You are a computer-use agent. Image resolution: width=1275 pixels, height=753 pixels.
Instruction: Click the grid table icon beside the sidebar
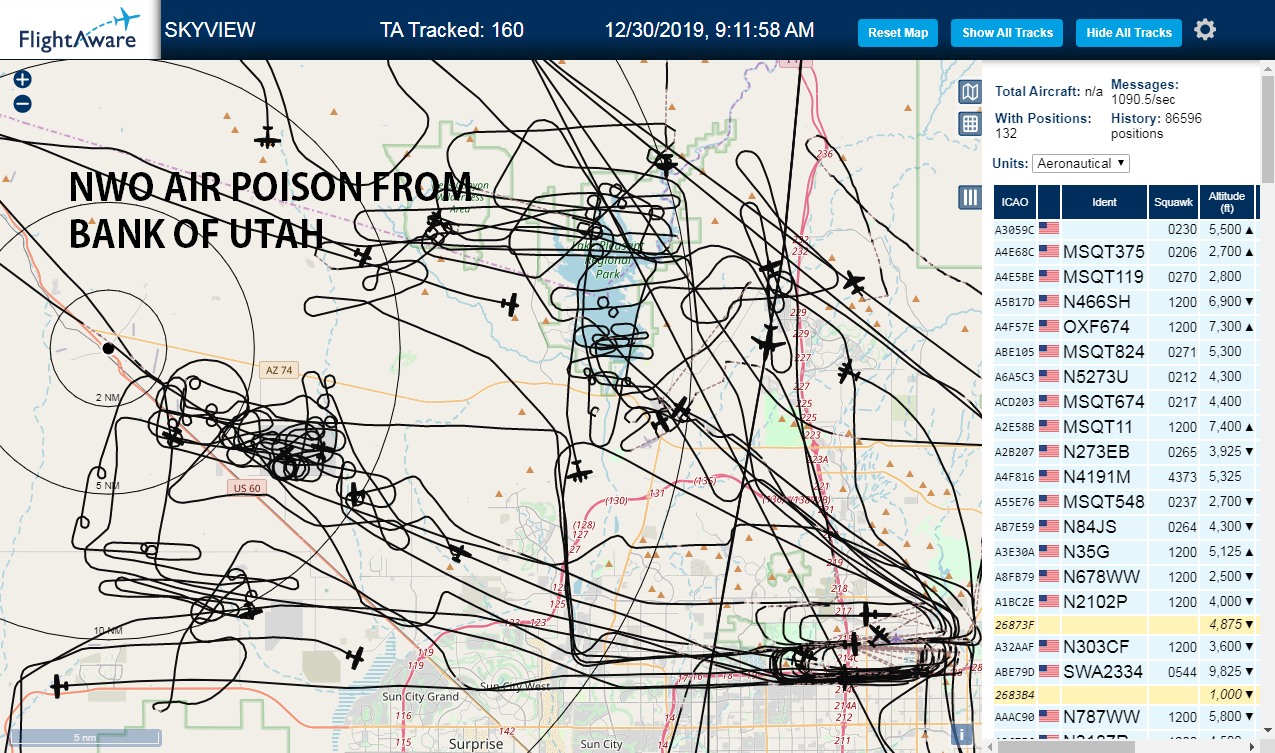pos(969,124)
